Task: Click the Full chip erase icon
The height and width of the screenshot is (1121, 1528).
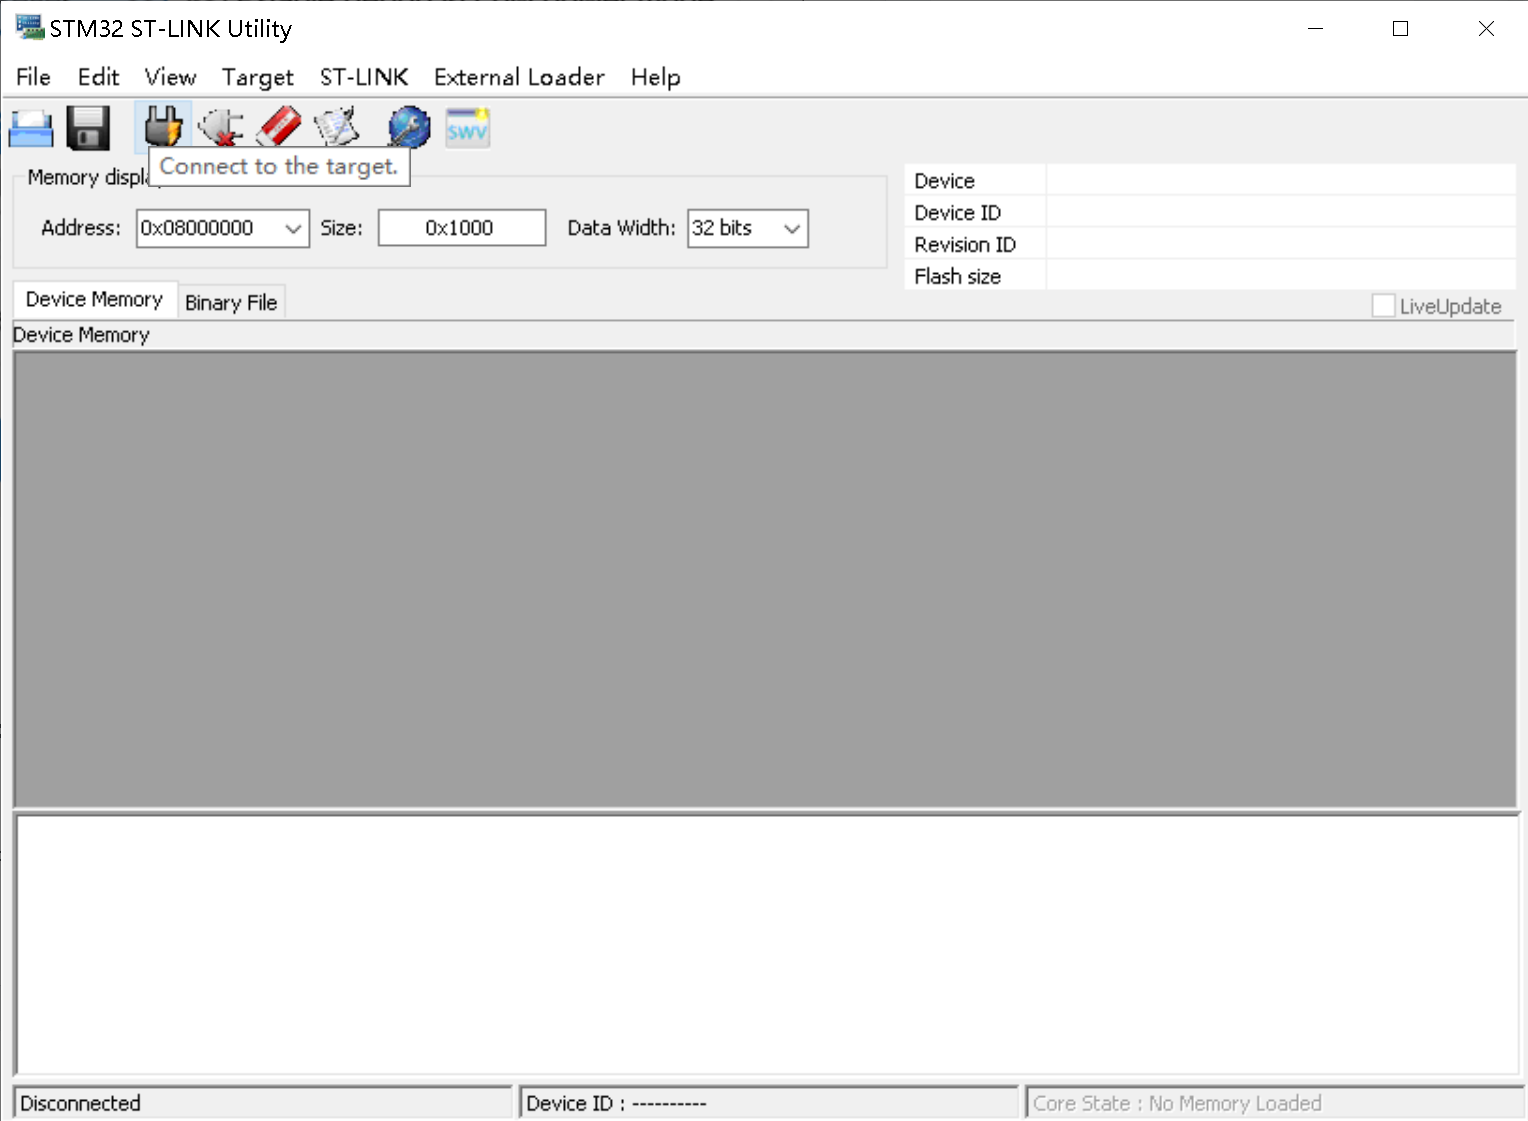Action: 278,127
